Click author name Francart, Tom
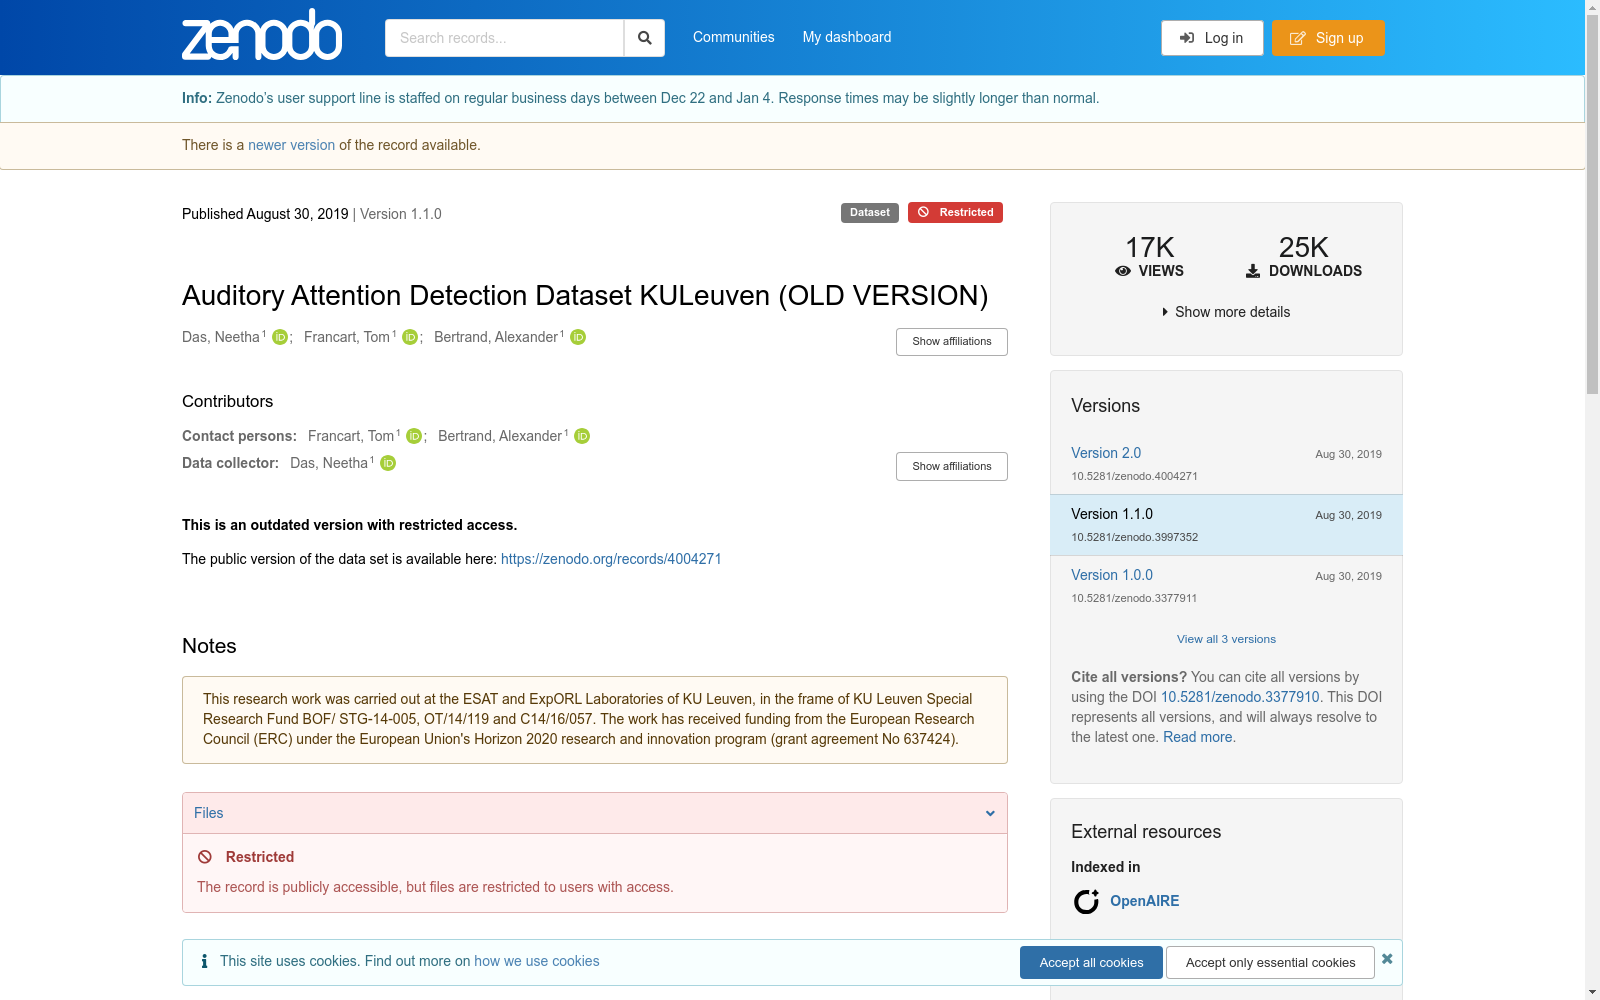The image size is (1600, 1000). tap(347, 337)
